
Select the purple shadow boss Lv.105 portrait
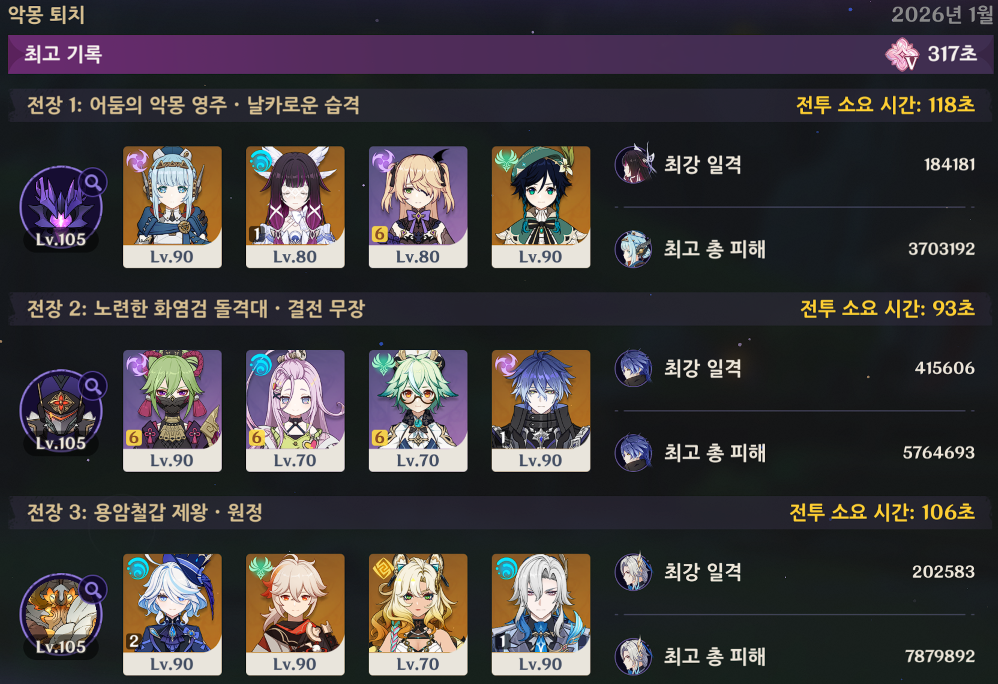[x=60, y=209]
